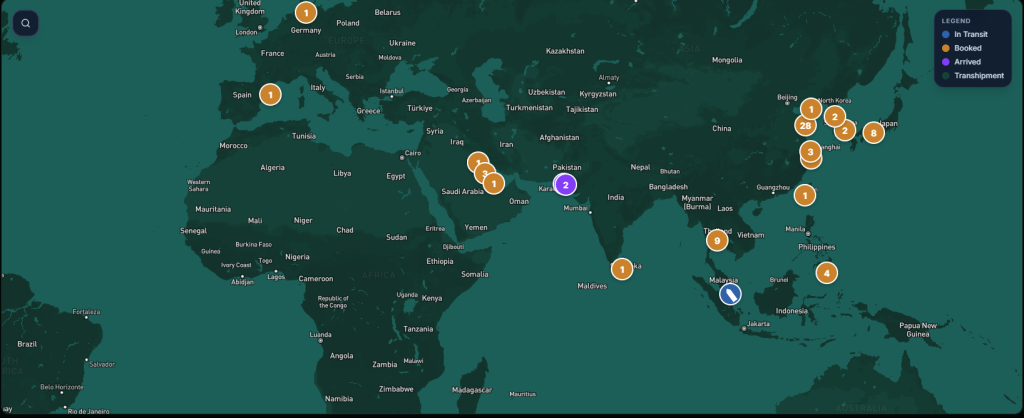Expand the Booked cluster 8 beside Japan
The image size is (1024, 418).
[x=874, y=133]
